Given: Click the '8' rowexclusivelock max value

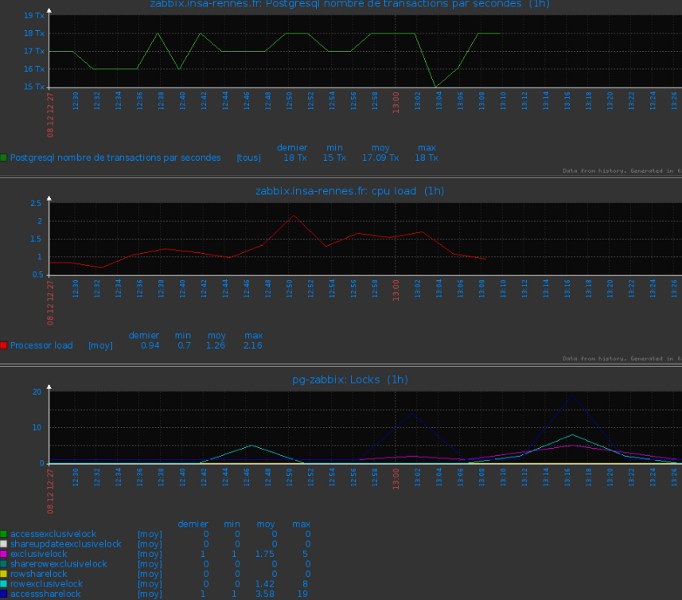Looking at the screenshot, I should pos(305,584).
